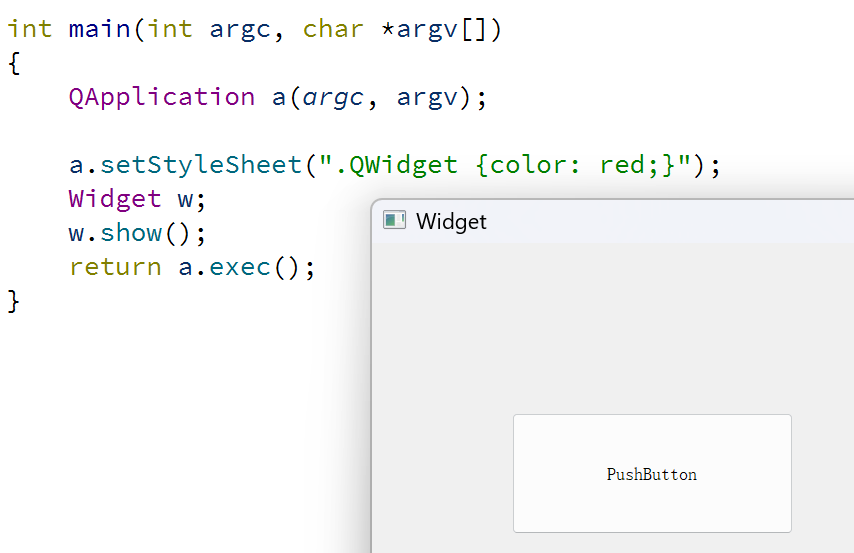Click the code line 'a.setStyleSheet(".QWidget {color: red;}");'
Image resolution: width=854 pixels, height=553 pixels.
click(395, 165)
